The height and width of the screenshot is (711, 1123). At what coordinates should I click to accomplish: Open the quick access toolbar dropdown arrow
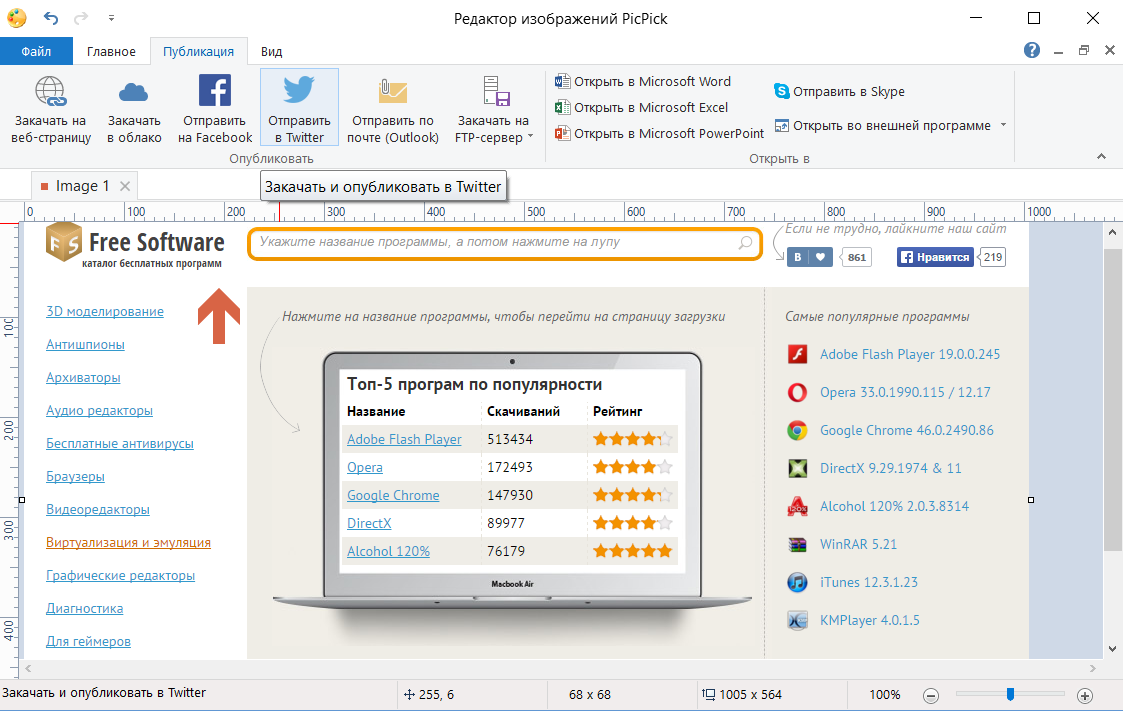click(x=110, y=18)
